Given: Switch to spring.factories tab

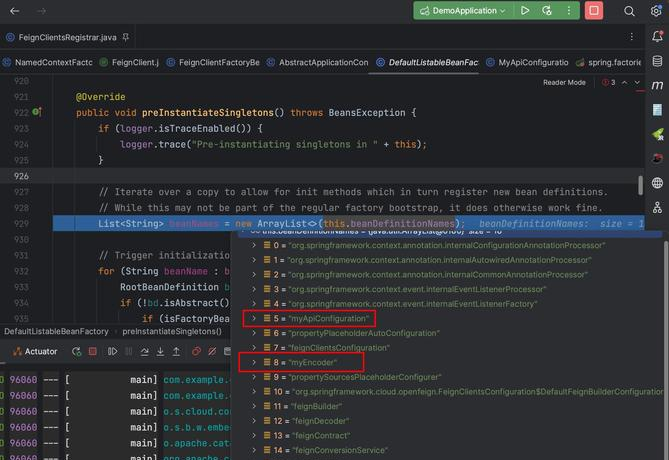Looking at the screenshot, I should point(608,63).
